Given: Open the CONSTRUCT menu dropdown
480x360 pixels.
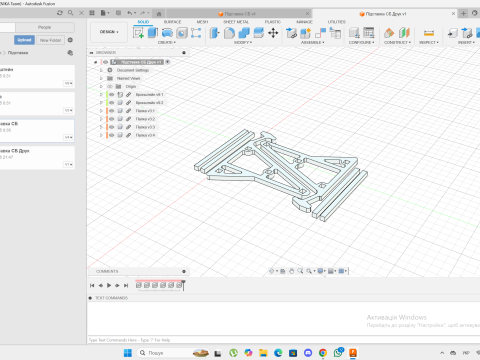Looking at the screenshot, I should click(397, 43).
